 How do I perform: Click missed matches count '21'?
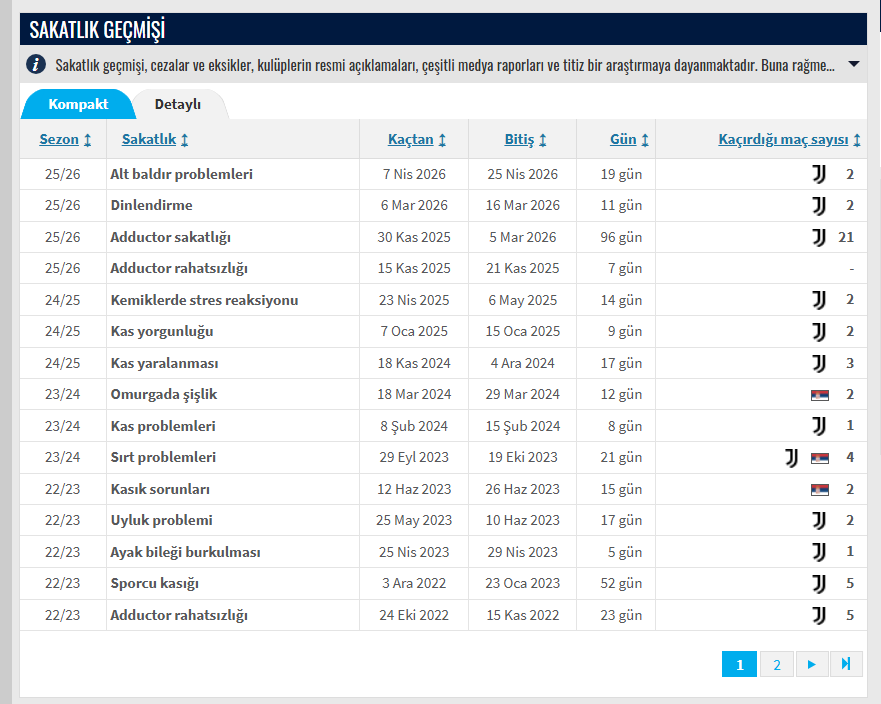(x=846, y=237)
